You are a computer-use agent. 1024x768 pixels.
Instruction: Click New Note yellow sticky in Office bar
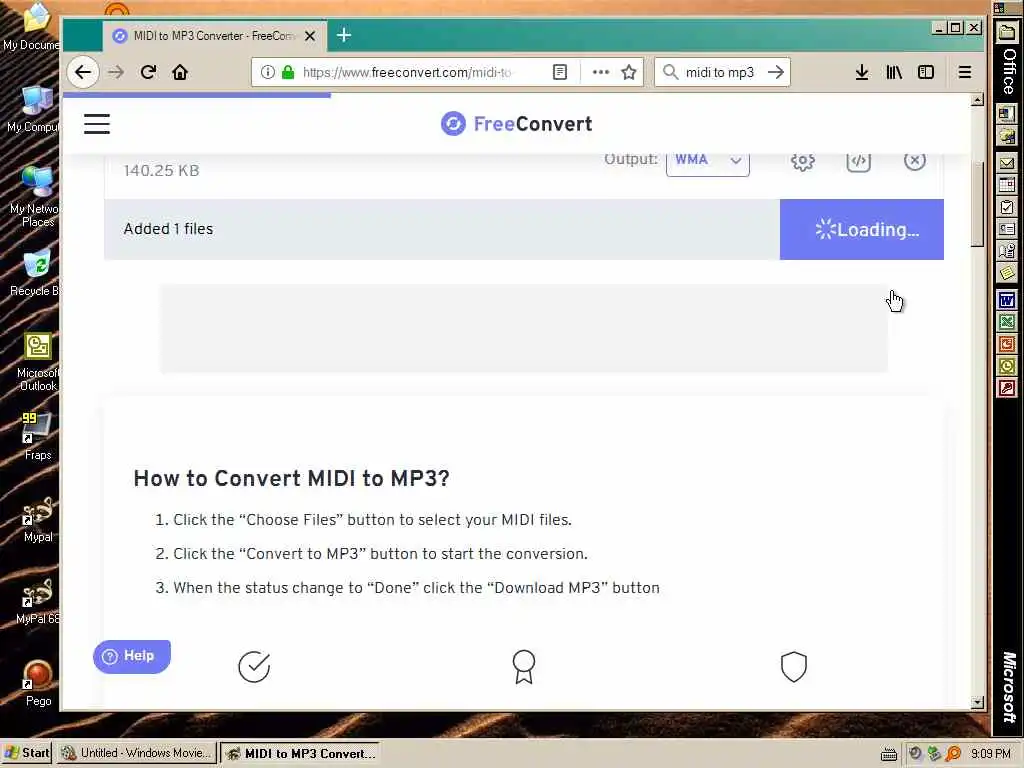pyautogui.click(x=1006, y=273)
